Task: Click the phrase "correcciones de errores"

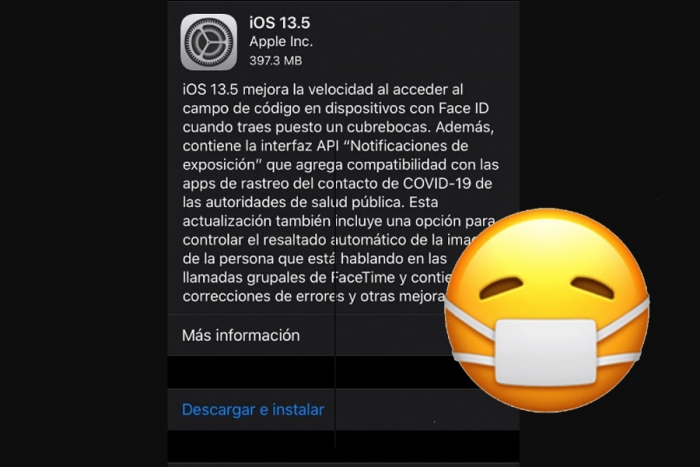Action: point(263,296)
